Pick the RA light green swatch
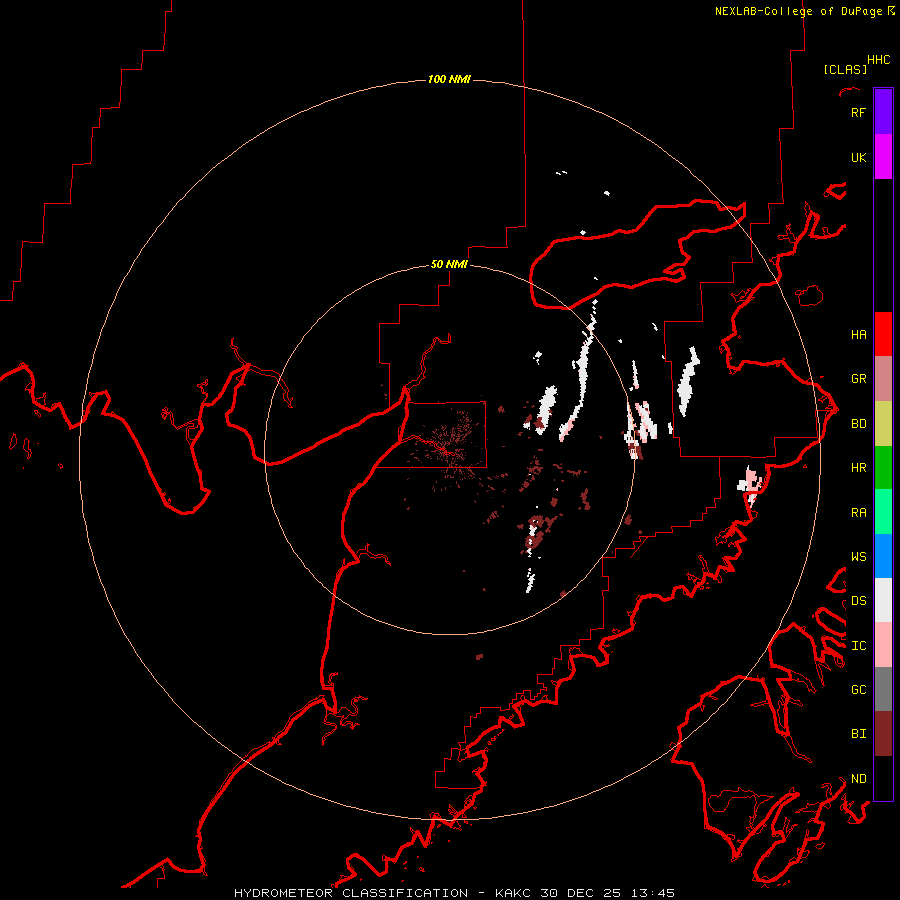The image size is (900, 900). pyautogui.click(x=883, y=511)
